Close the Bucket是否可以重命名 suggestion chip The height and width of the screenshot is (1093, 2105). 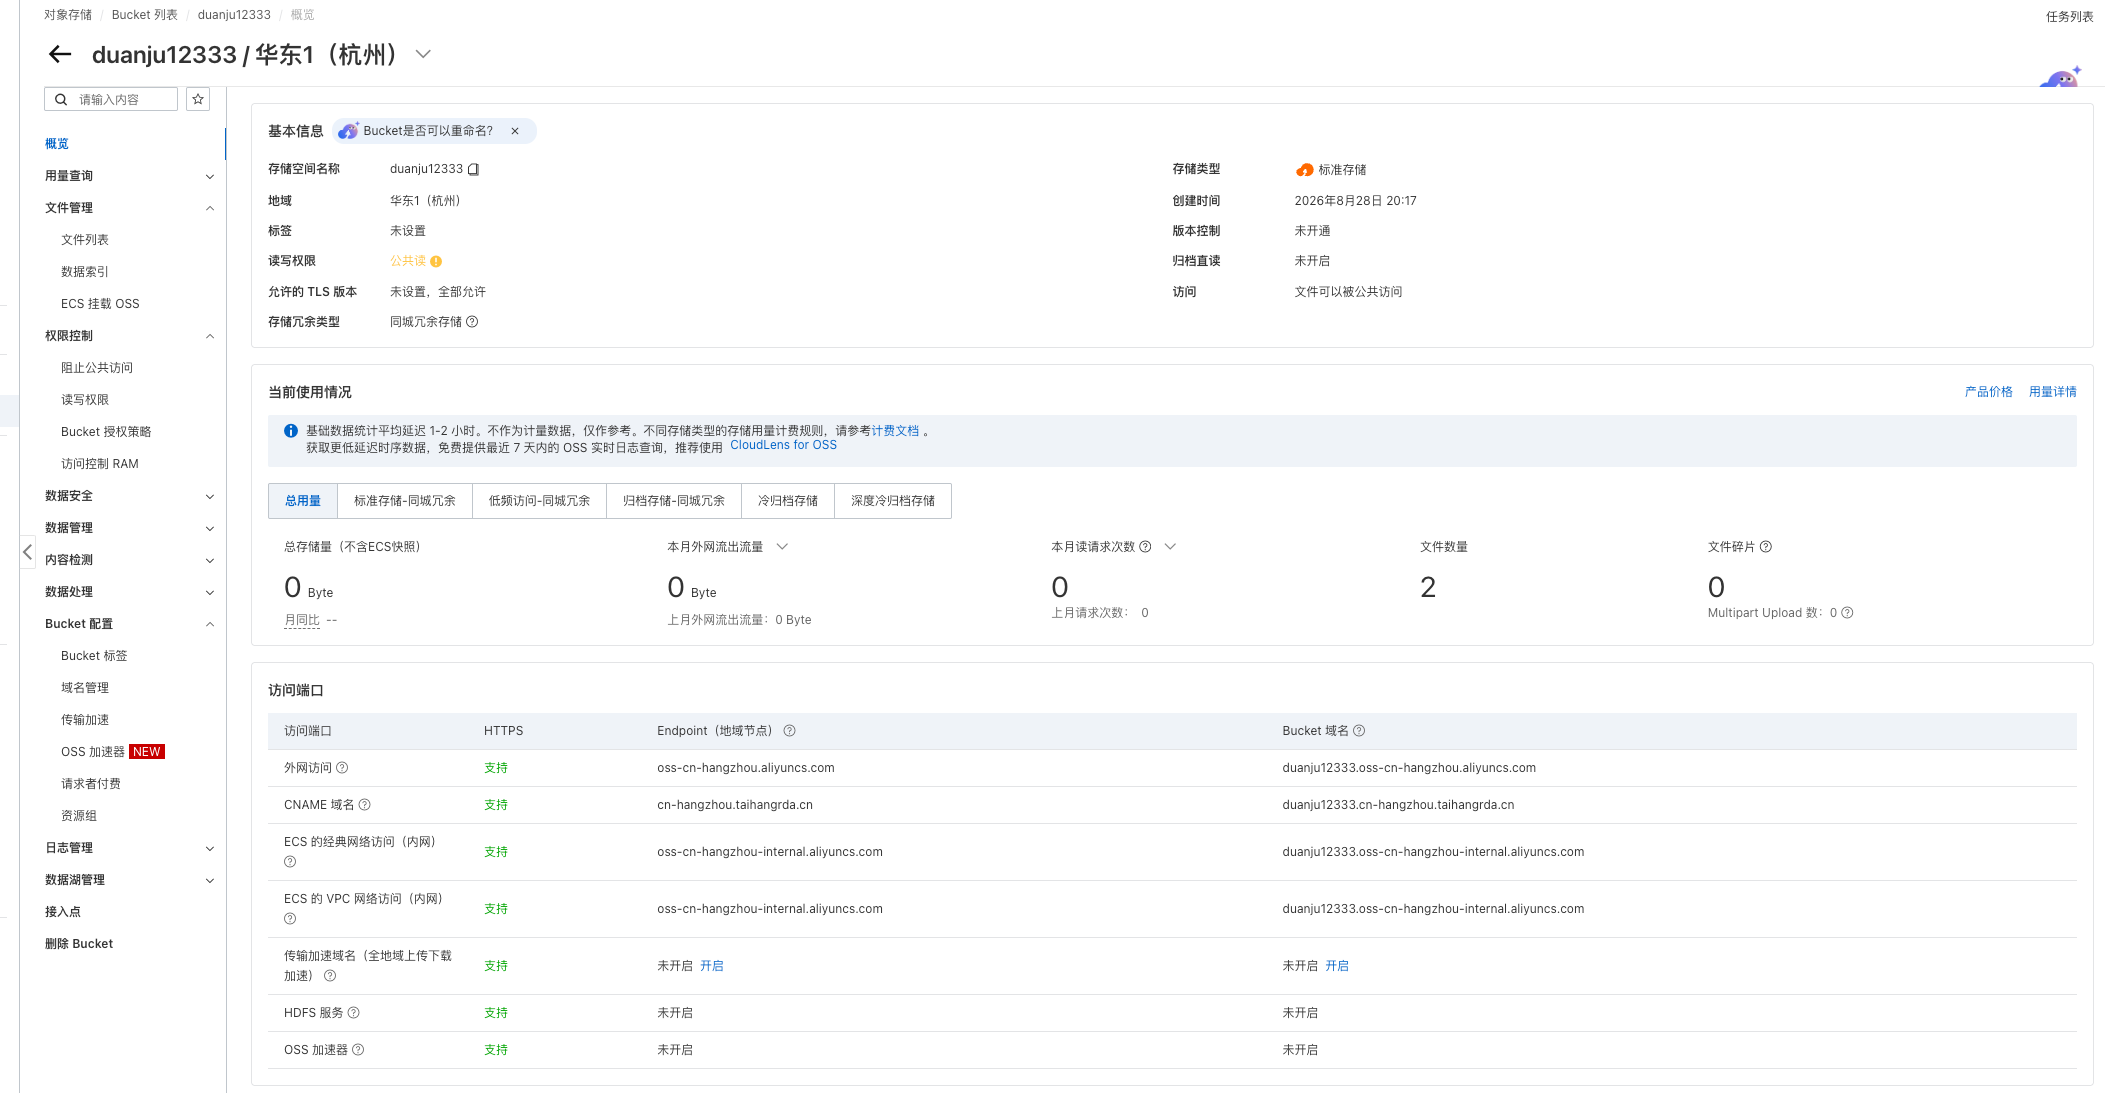click(515, 131)
